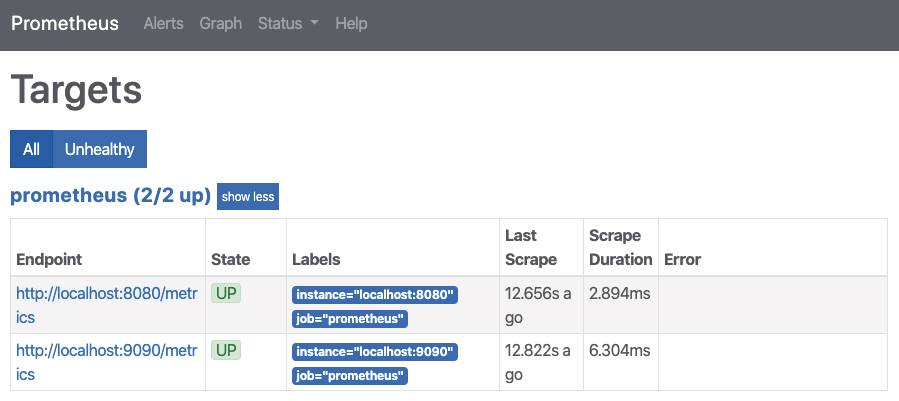The height and width of the screenshot is (401, 899).
Task: Open the Prometheus home brand link
Action: (65, 24)
